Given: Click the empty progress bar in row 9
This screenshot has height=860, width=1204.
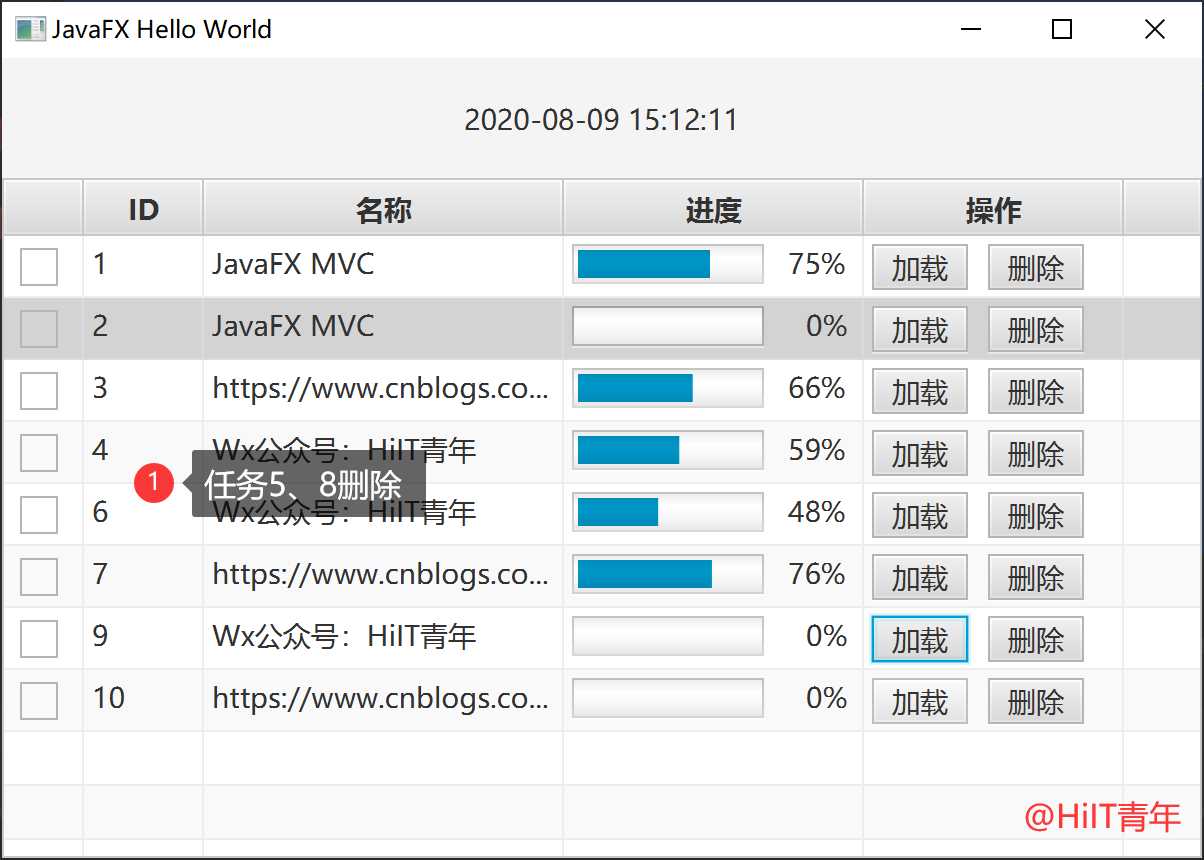Looking at the screenshot, I should (668, 636).
